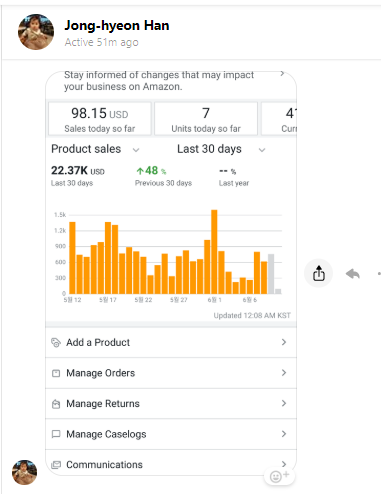Click the Manage Orders box icon
The image size is (381, 494).
click(56, 373)
